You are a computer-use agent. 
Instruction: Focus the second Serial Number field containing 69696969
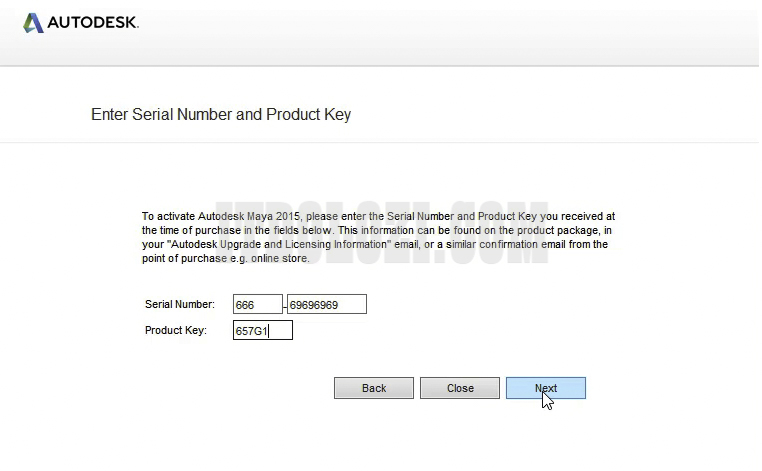(x=326, y=304)
